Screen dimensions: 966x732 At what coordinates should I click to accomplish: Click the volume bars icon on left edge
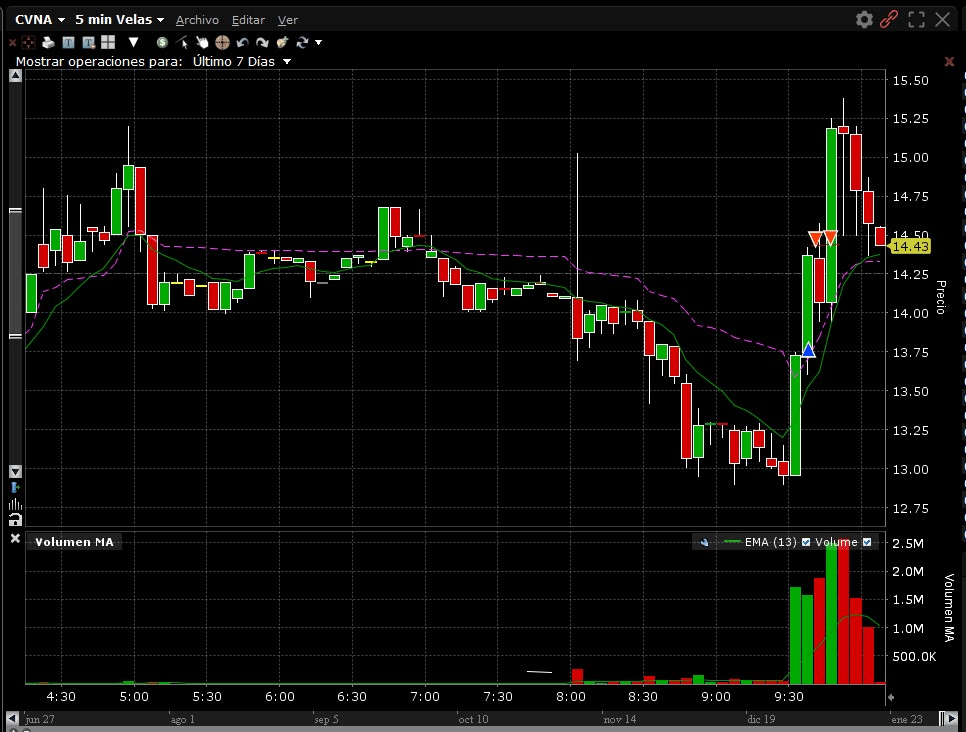[x=15, y=505]
